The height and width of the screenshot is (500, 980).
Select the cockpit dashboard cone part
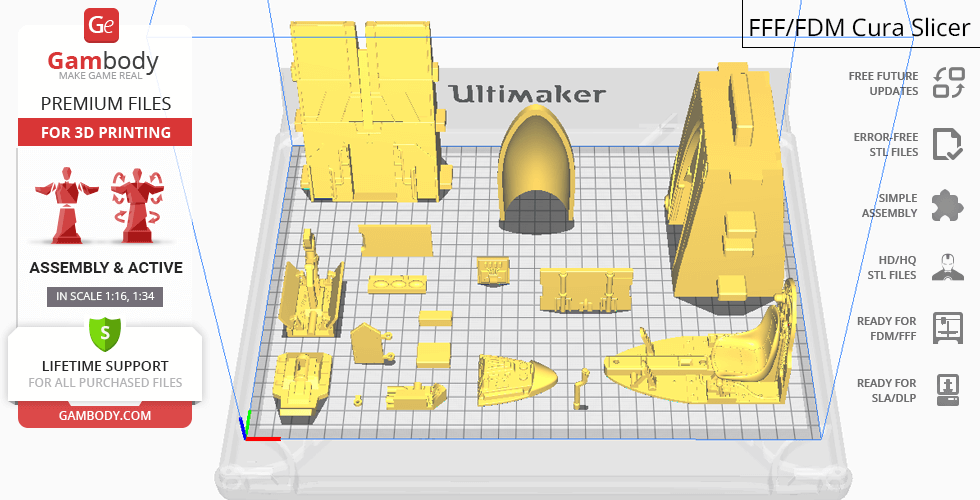[516, 379]
